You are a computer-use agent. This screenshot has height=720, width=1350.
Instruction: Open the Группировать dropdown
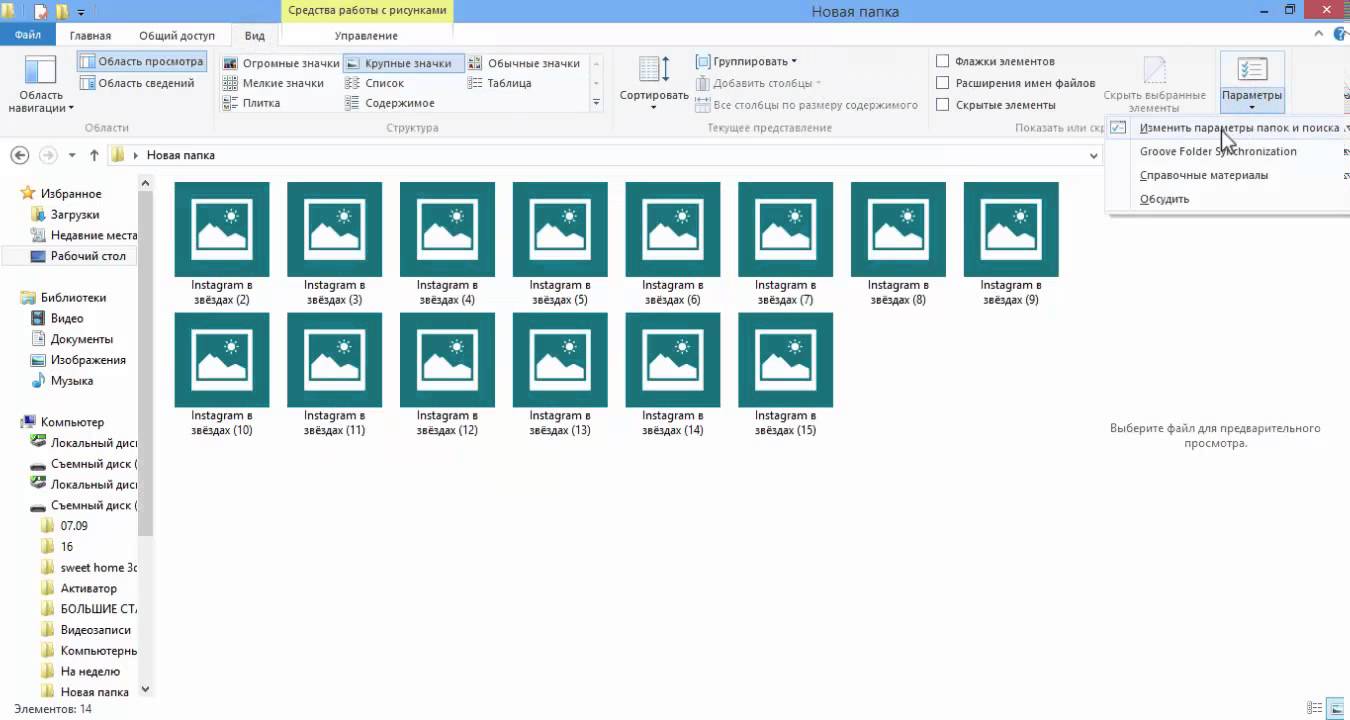[x=747, y=62]
